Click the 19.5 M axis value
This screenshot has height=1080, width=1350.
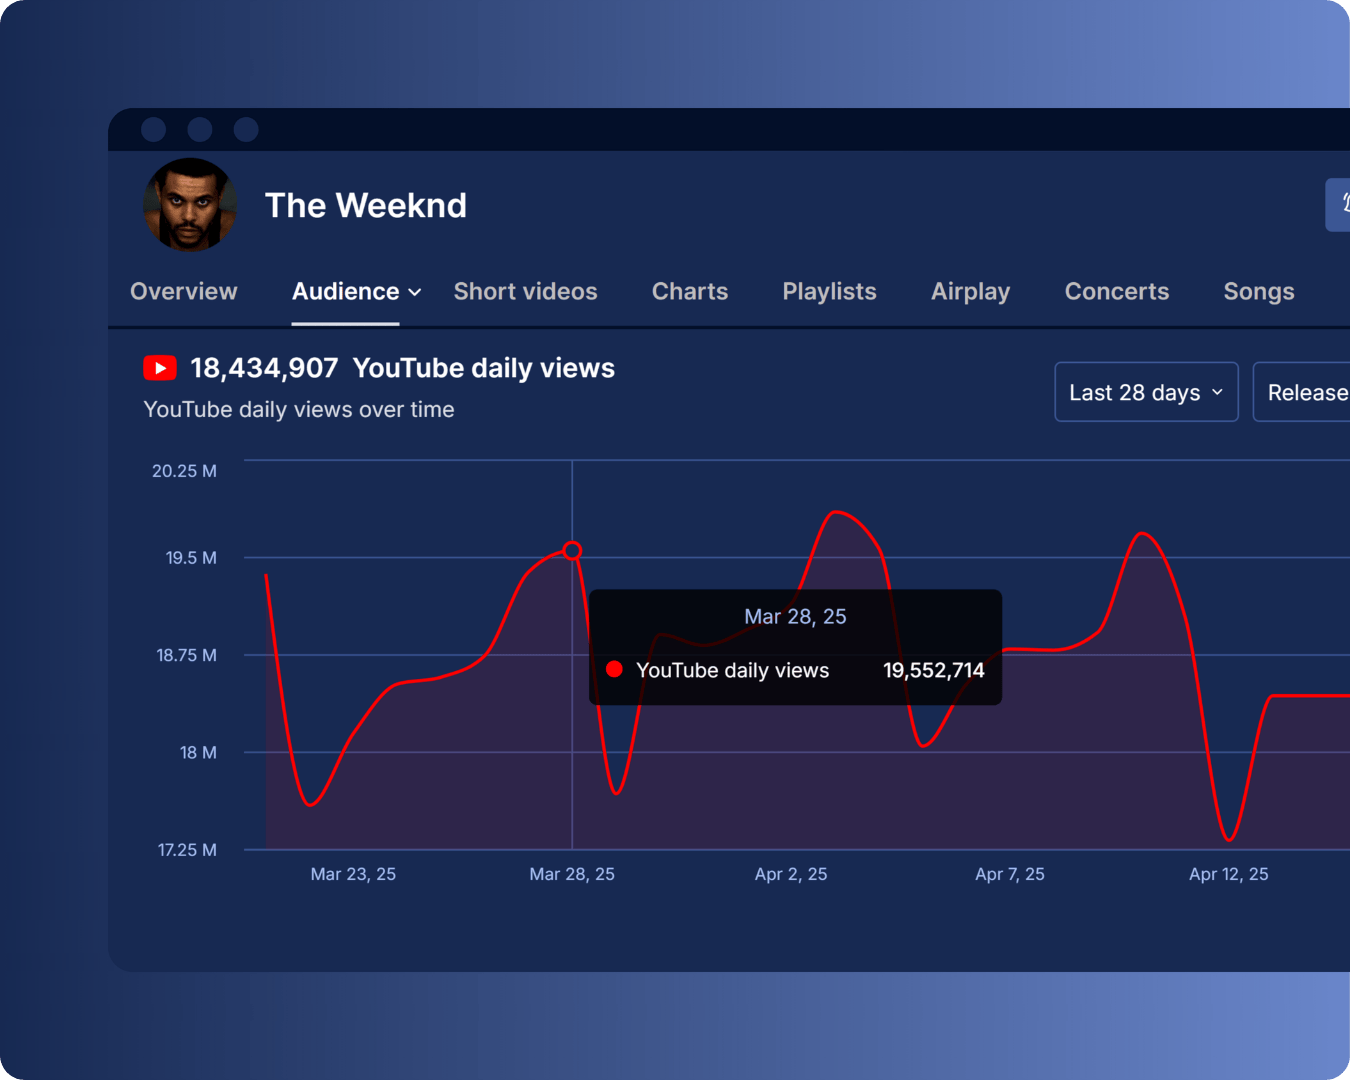pyautogui.click(x=191, y=558)
